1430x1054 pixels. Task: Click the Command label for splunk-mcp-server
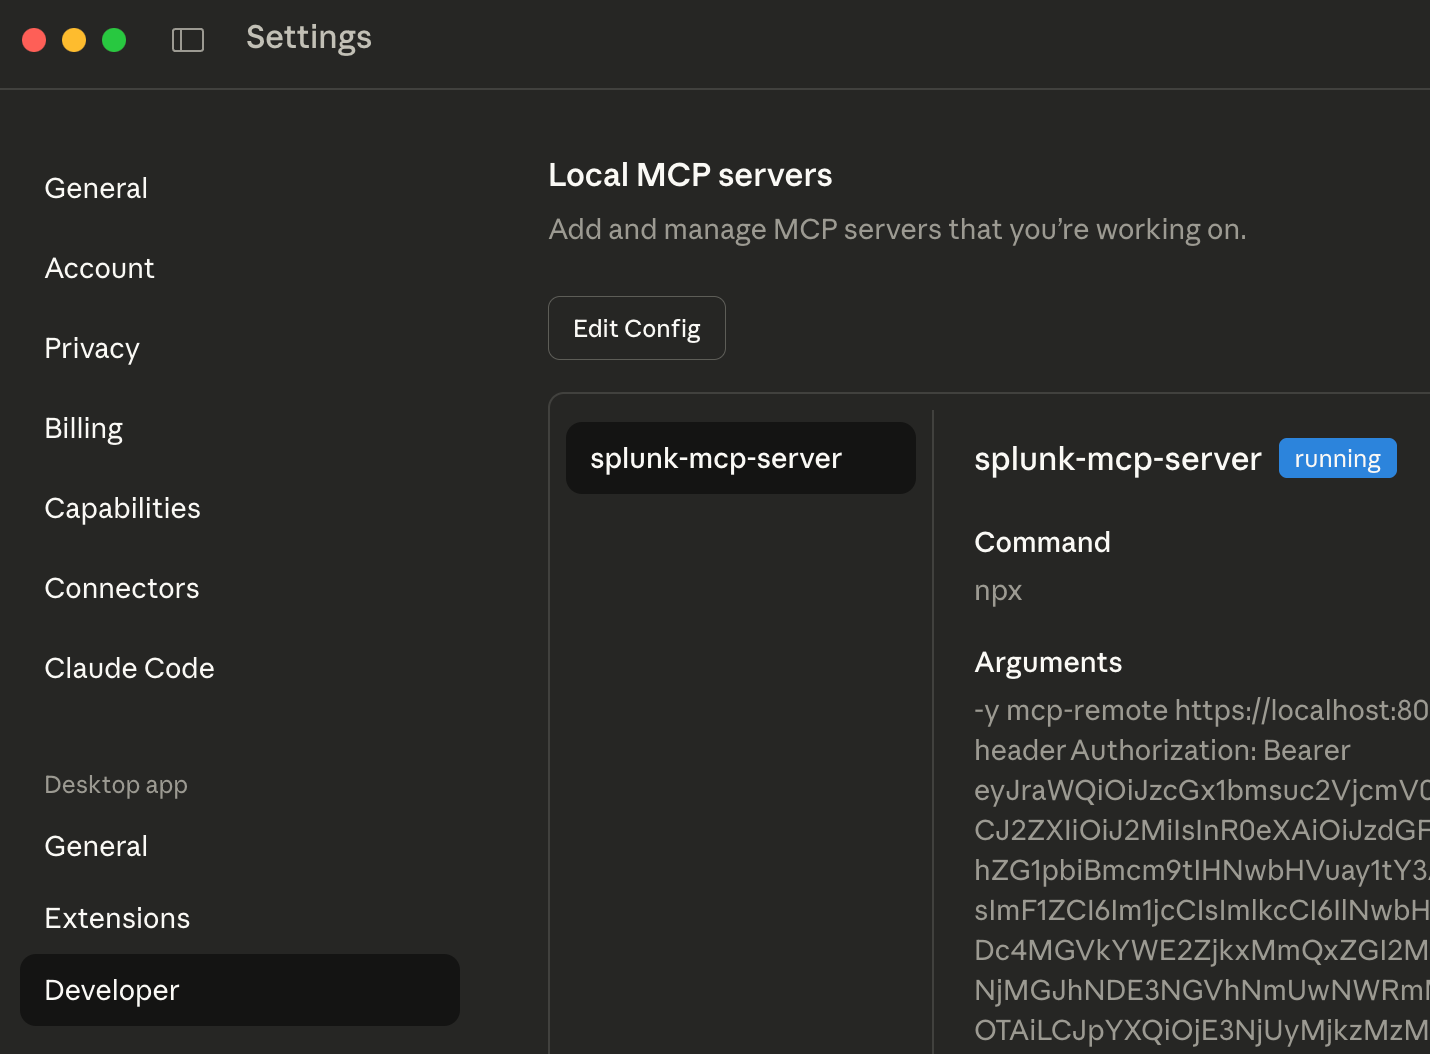coord(1042,542)
